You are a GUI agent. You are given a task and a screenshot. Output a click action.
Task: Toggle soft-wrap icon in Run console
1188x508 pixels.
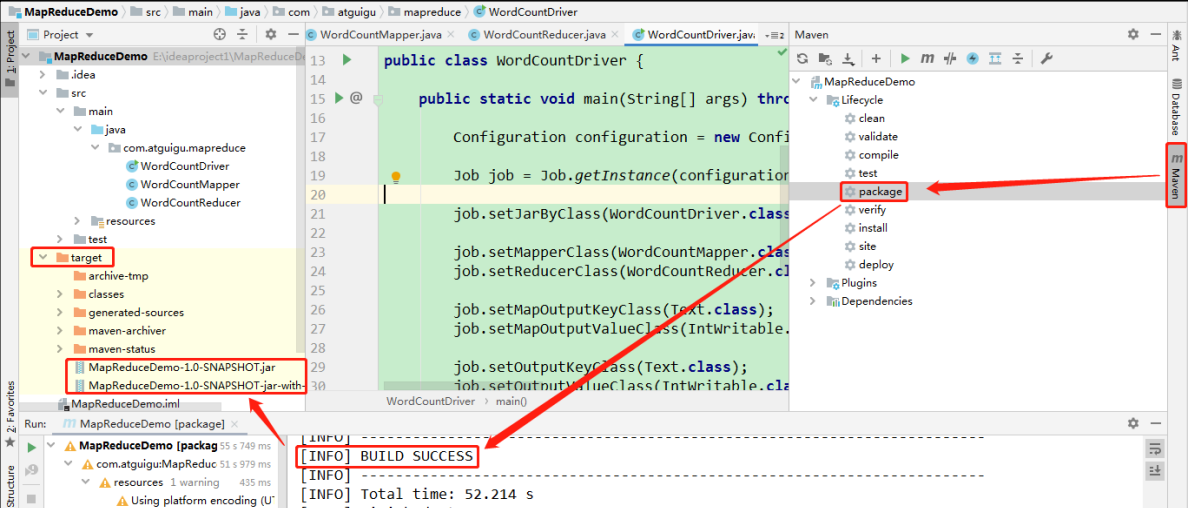(1156, 449)
